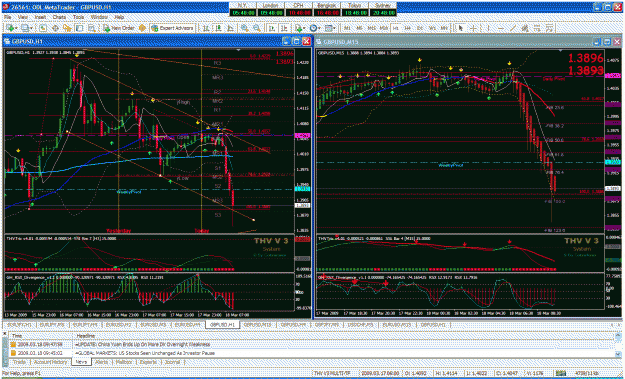Open the Experts terminal tab
625x379 pixels.
click(x=148, y=362)
